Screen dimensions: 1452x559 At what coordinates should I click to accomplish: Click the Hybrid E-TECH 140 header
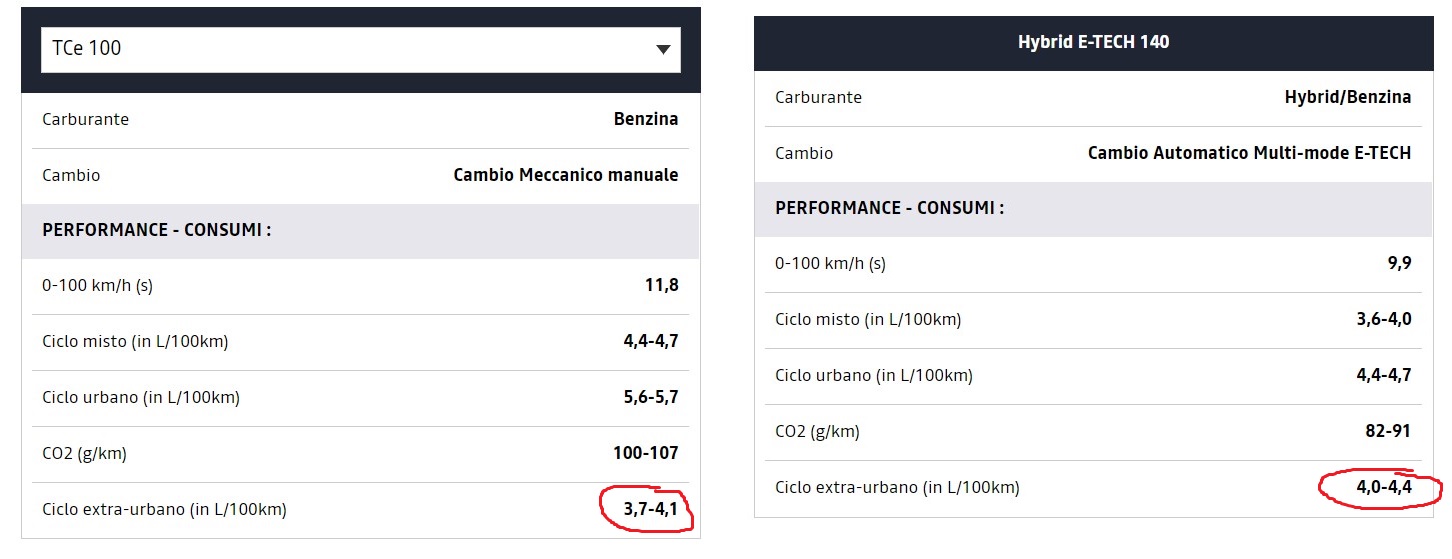point(1093,42)
